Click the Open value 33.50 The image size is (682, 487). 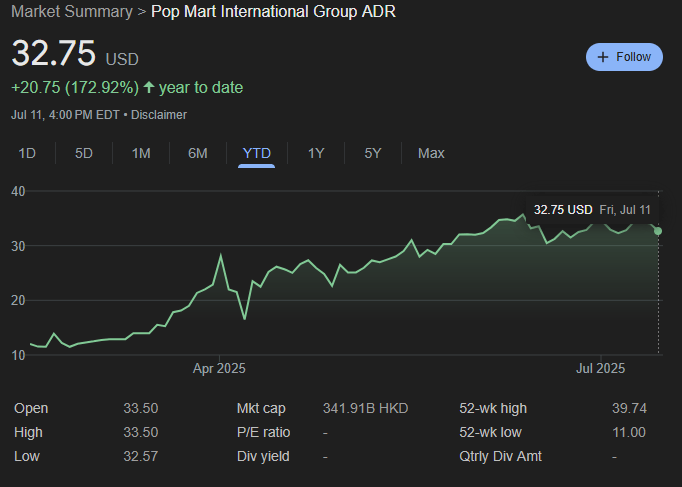[x=140, y=408]
